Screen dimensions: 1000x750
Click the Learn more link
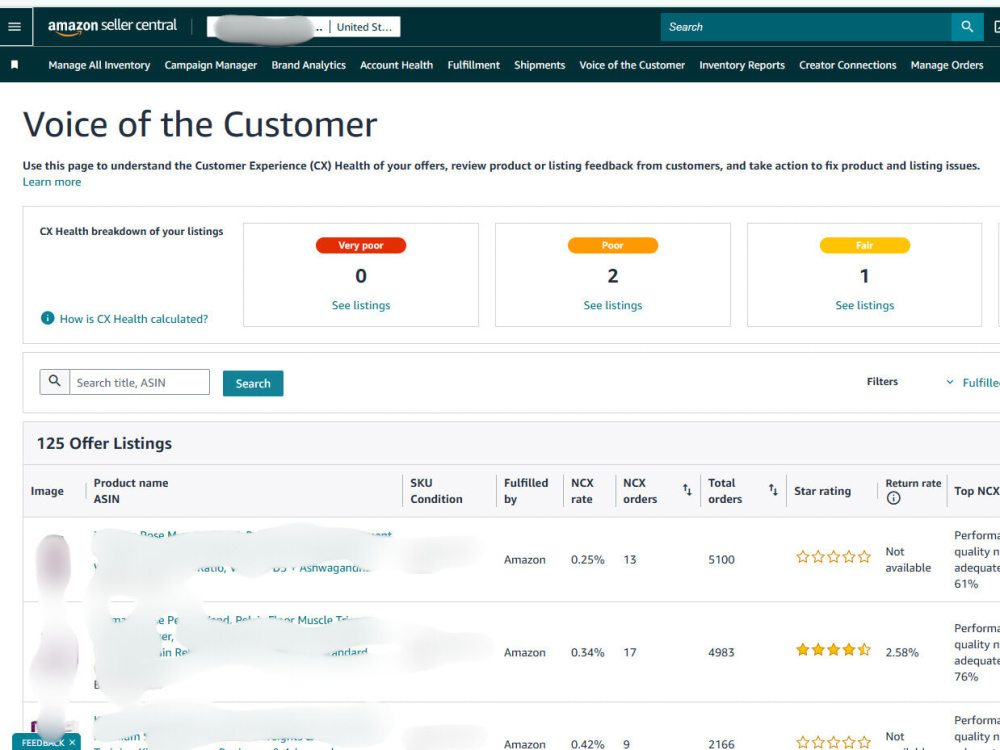coord(52,182)
